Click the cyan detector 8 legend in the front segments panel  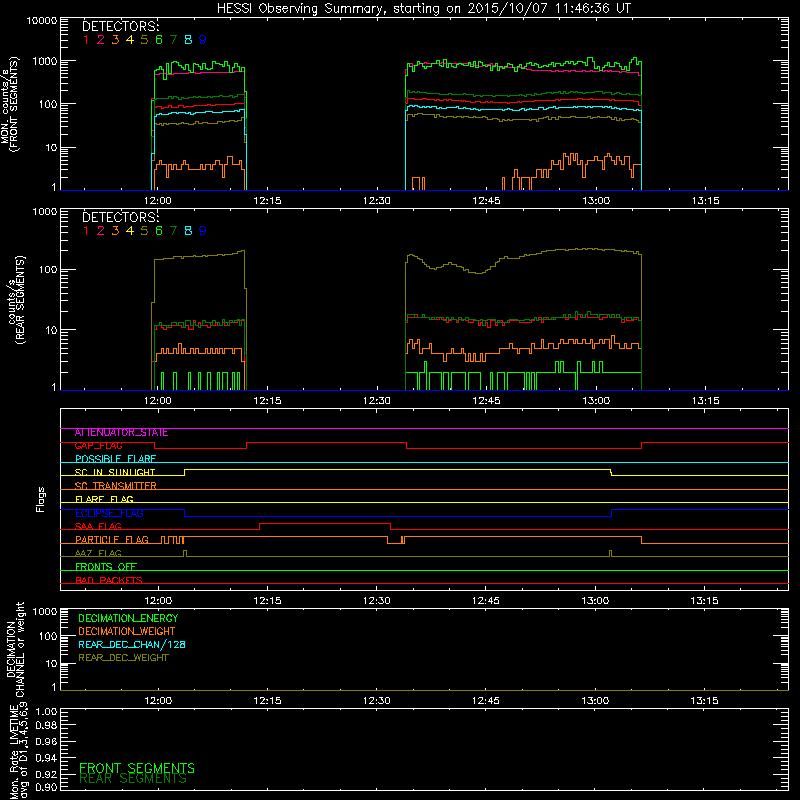pos(188,39)
